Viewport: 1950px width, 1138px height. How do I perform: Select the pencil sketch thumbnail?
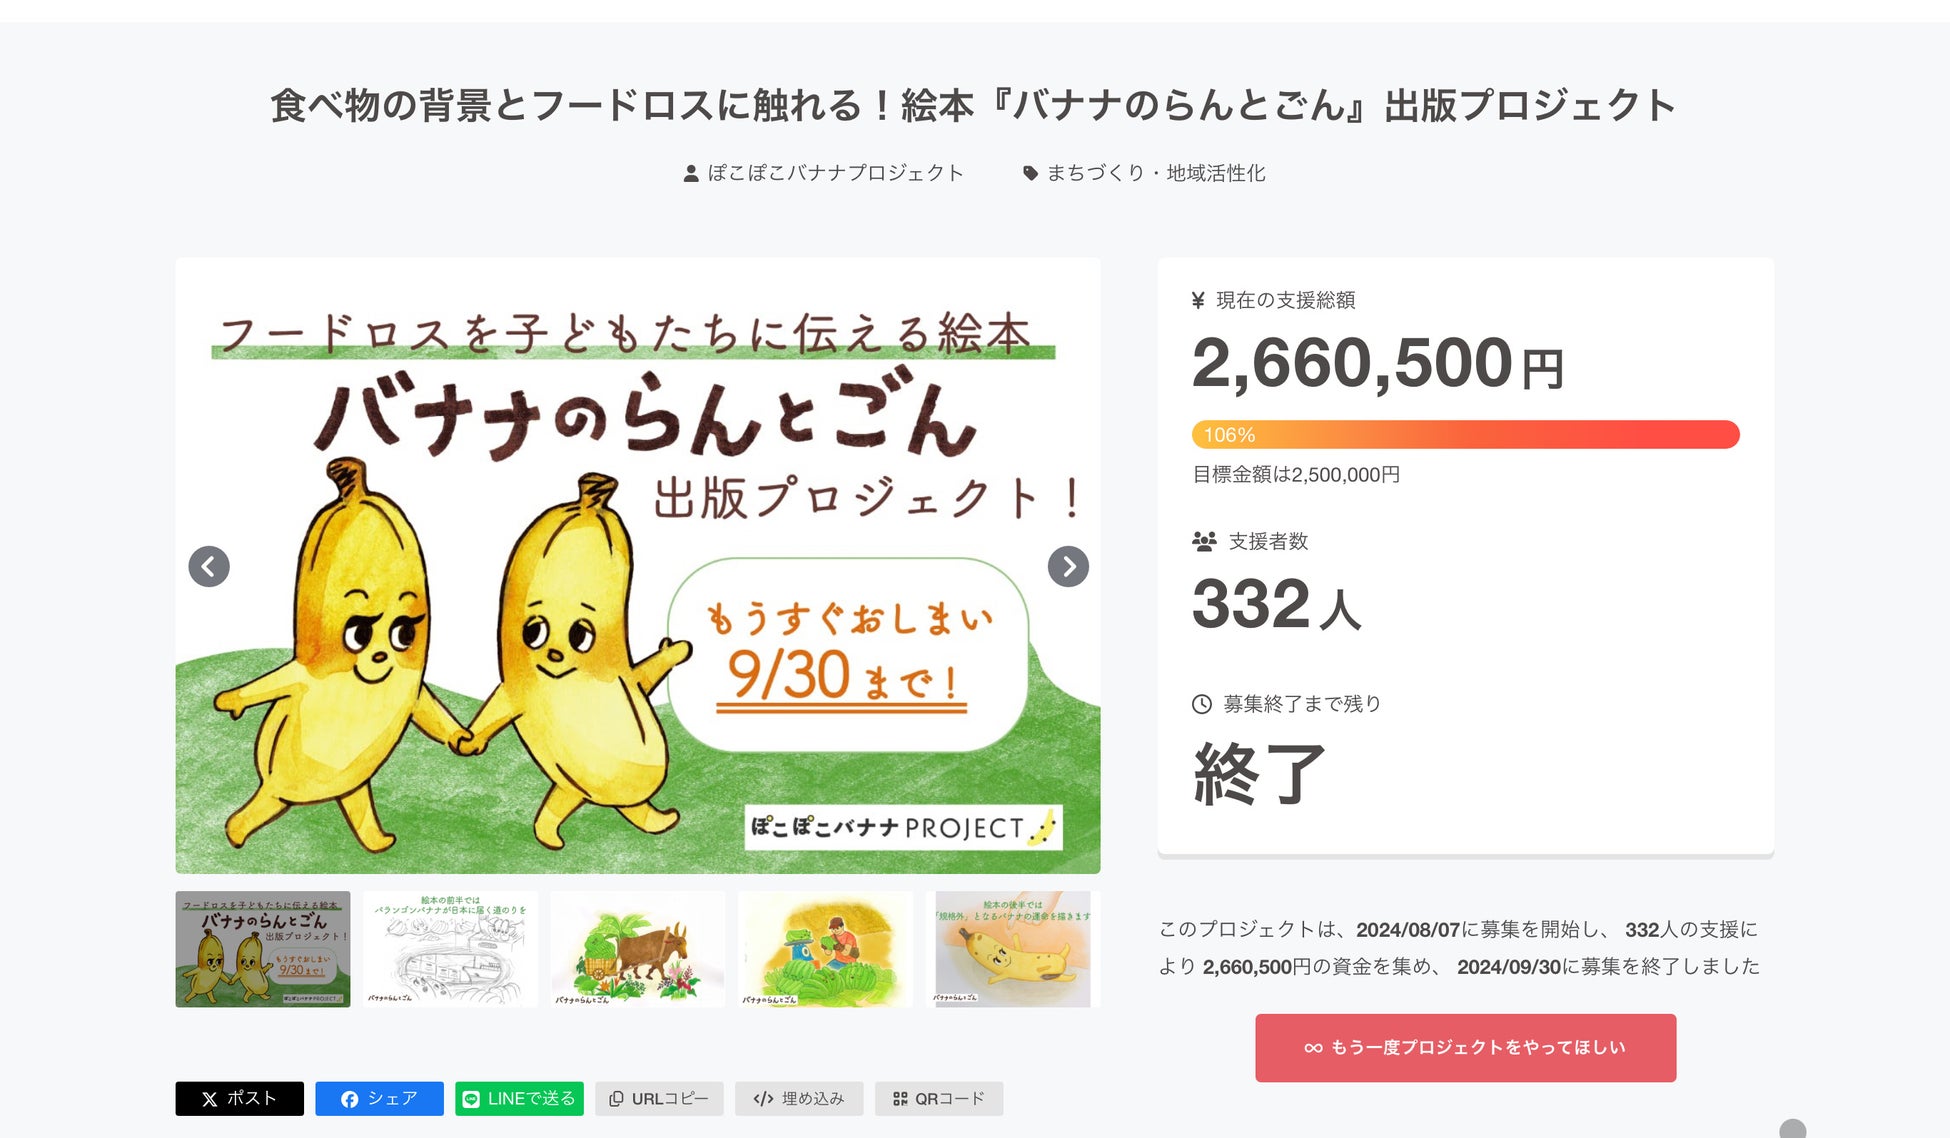point(450,949)
